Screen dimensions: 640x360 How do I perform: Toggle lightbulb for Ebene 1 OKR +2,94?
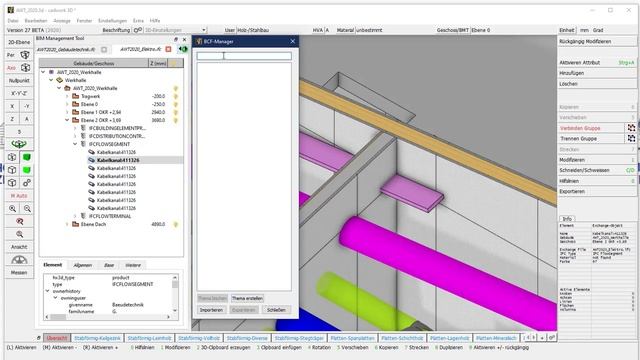click(176, 112)
